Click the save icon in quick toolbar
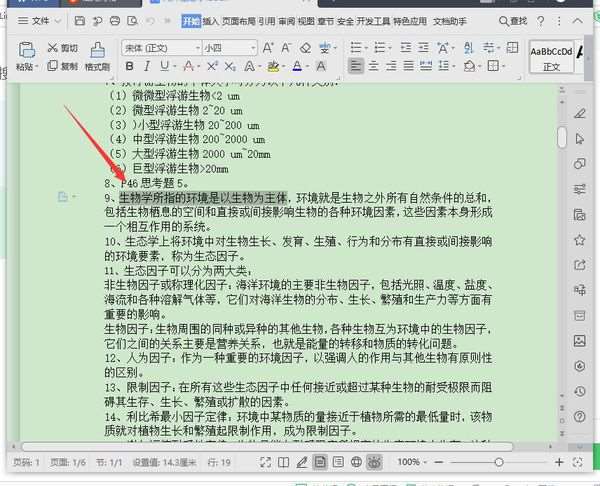 (80, 21)
